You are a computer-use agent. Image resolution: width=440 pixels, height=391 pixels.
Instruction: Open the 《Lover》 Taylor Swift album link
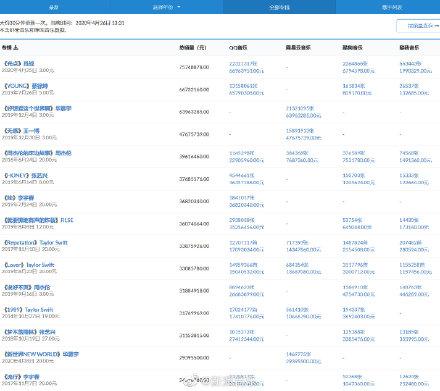(x=29, y=265)
